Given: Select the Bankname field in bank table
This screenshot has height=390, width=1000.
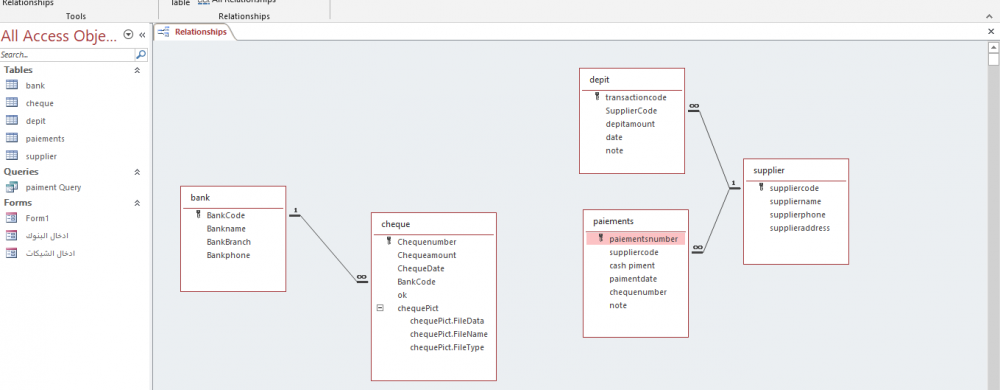Looking at the screenshot, I should tap(226, 228).
